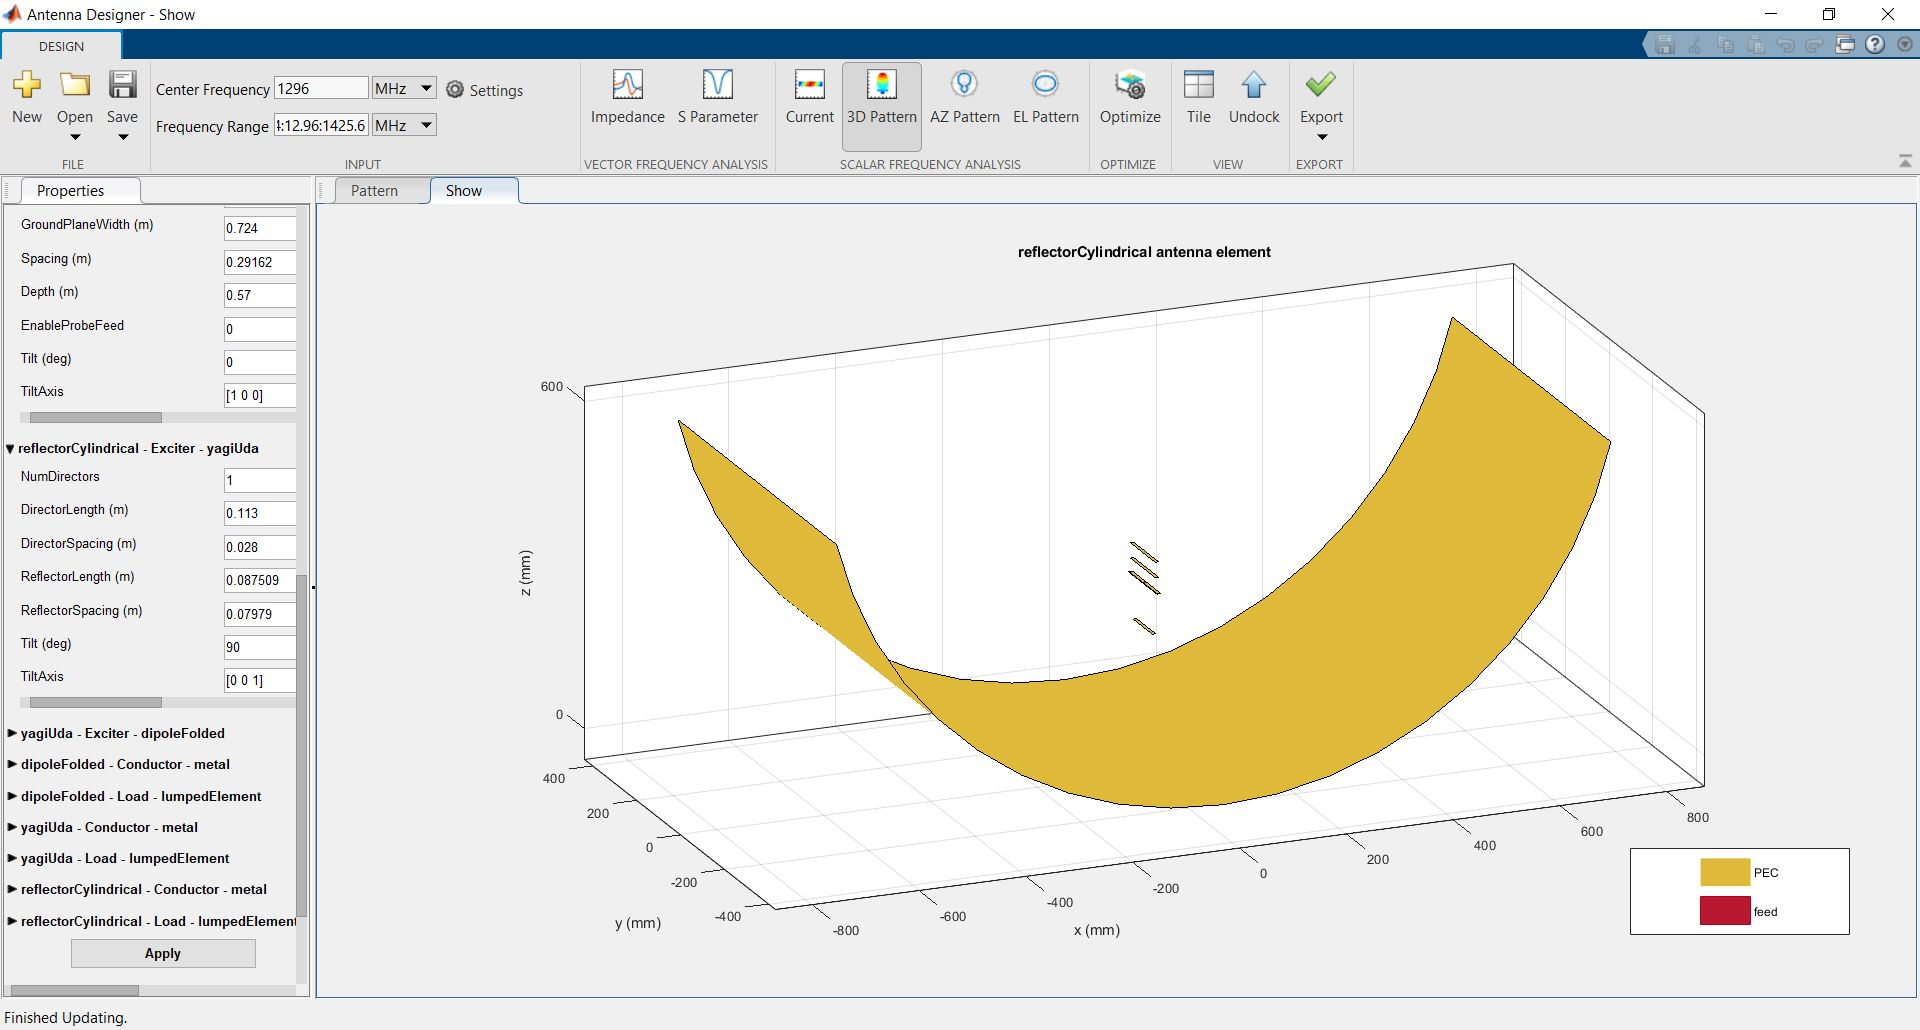This screenshot has width=1920, height=1030.
Task: Show the S Parameter plot
Action: pyautogui.click(x=717, y=97)
